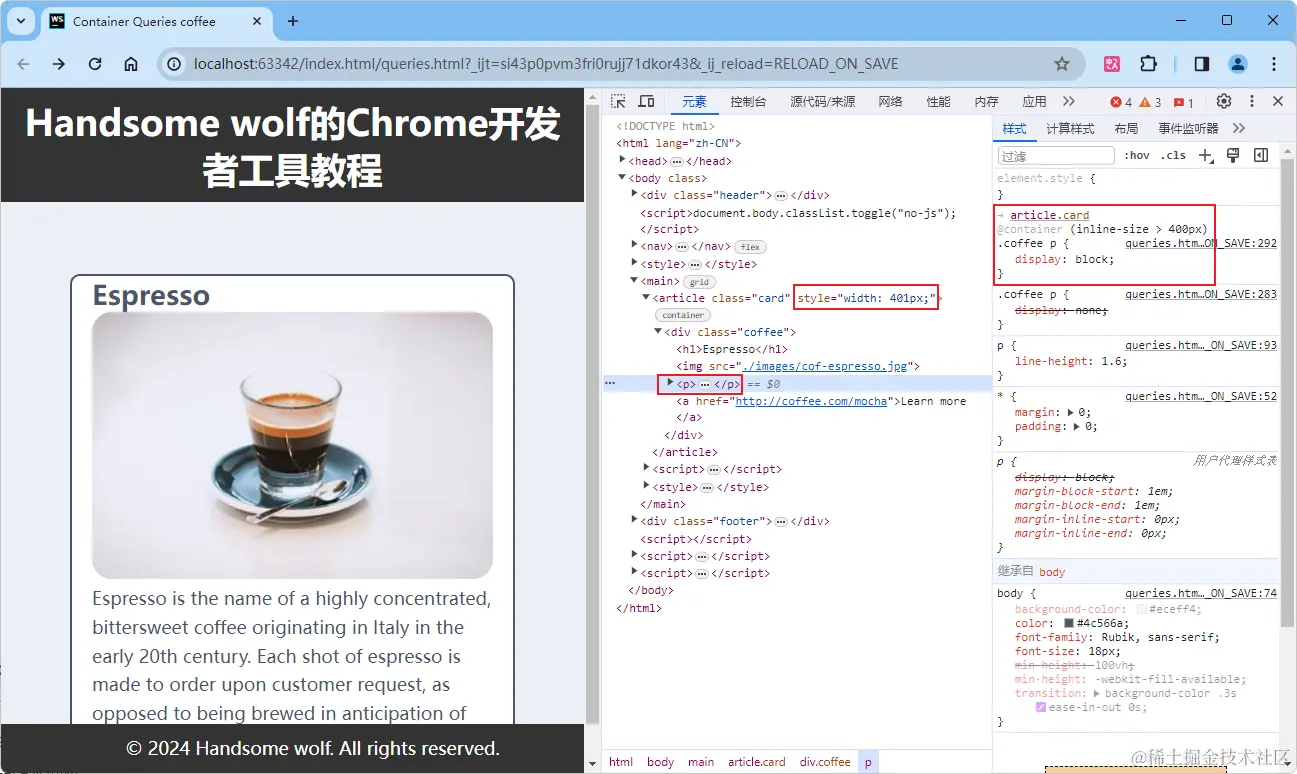Click the grid badge on main element
The image size is (1297, 774).
coord(699,282)
